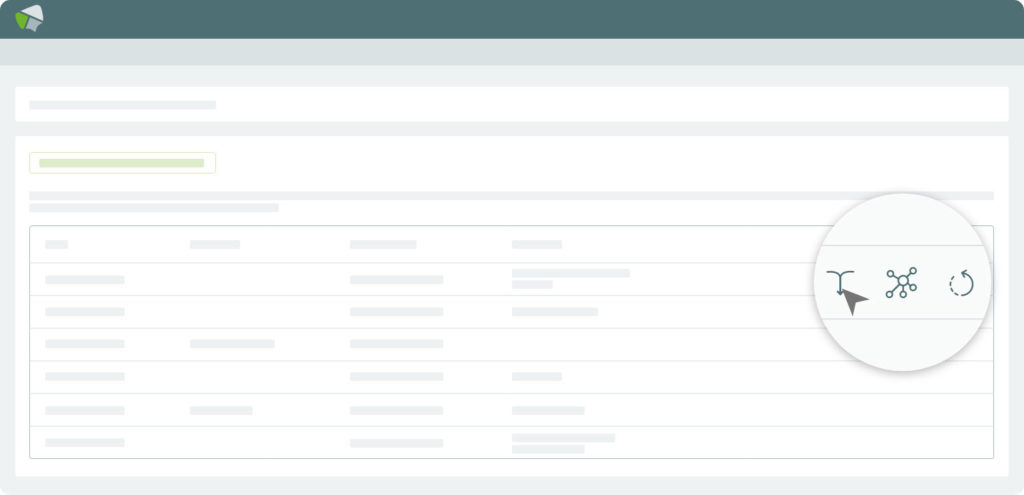Click the dashed circular reset arrow icon
The image size is (1024, 495).
click(x=961, y=283)
